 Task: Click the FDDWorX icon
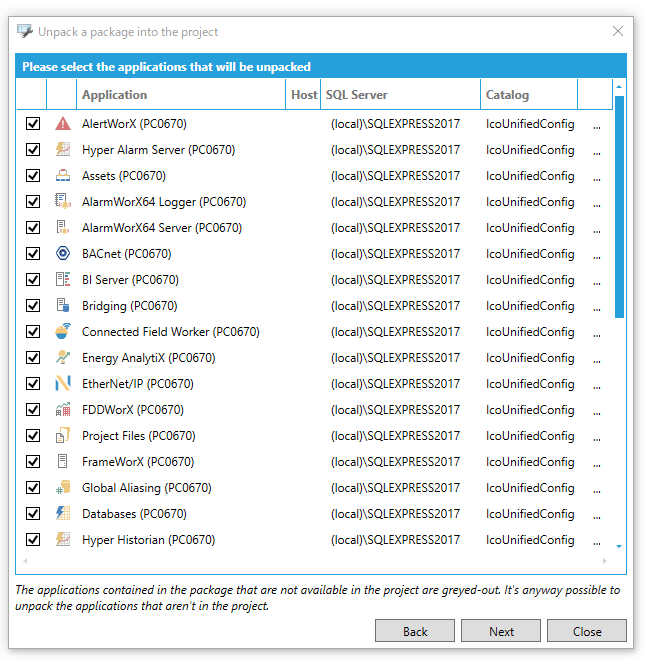(62, 410)
